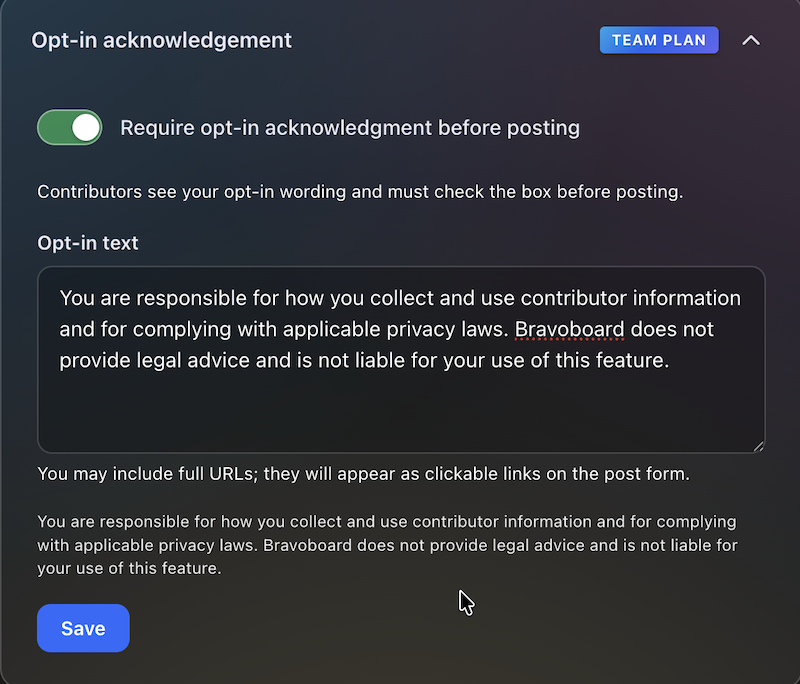Disable the opt-in acknowledgment toggle
Viewport: 800px width, 684px height.
coord(68,127)
